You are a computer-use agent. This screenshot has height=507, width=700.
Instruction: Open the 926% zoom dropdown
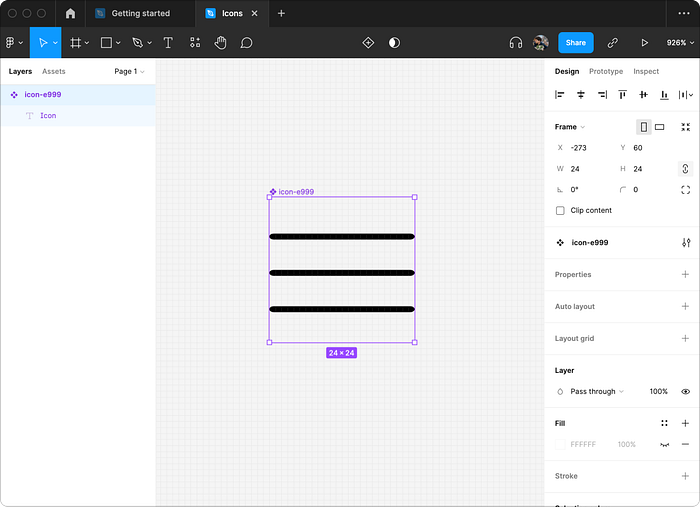[x=680, y=43]
